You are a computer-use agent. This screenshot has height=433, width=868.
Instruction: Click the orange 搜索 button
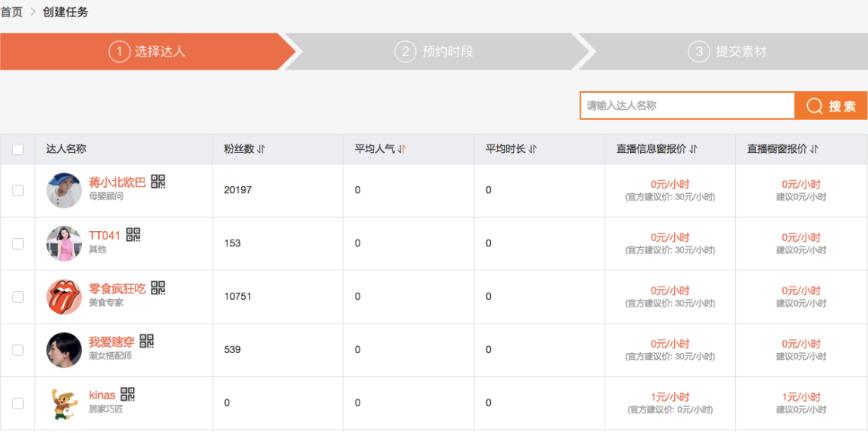click(831, 106)
